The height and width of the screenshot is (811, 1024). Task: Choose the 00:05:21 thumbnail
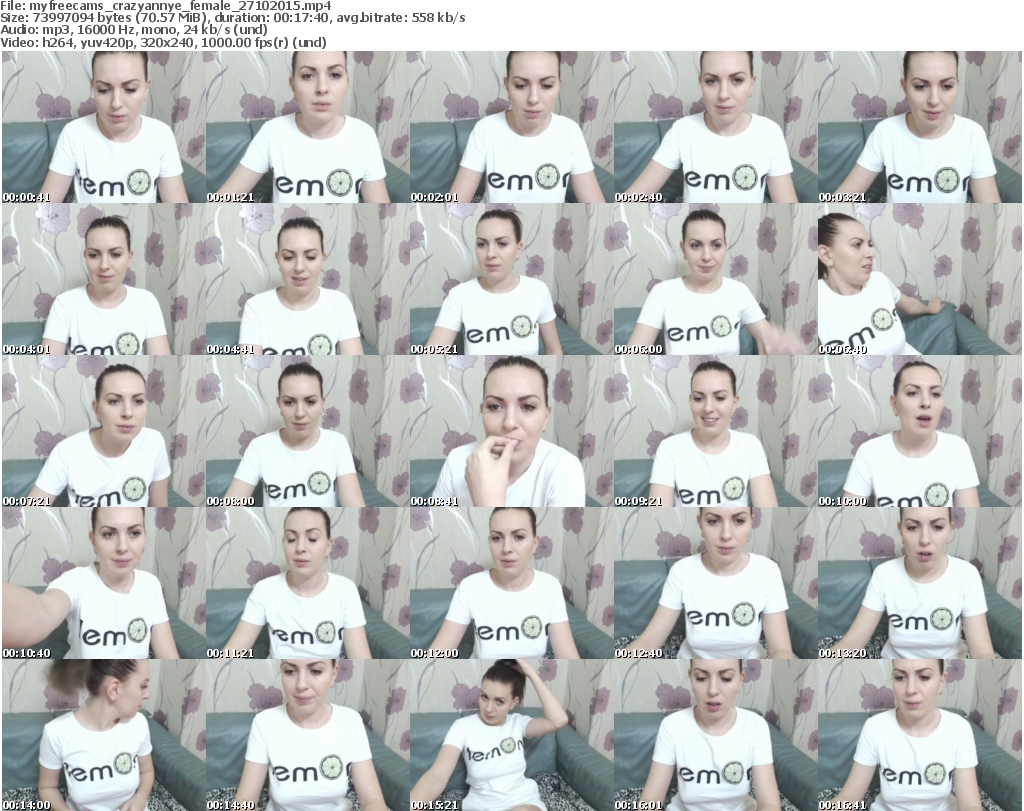point(511,279)
